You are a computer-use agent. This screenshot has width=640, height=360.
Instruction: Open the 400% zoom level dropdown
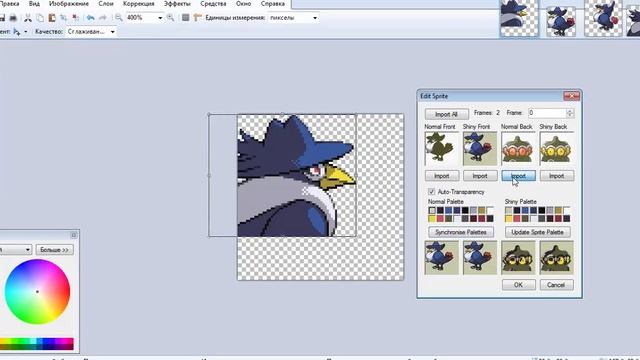tap(160, 18)
